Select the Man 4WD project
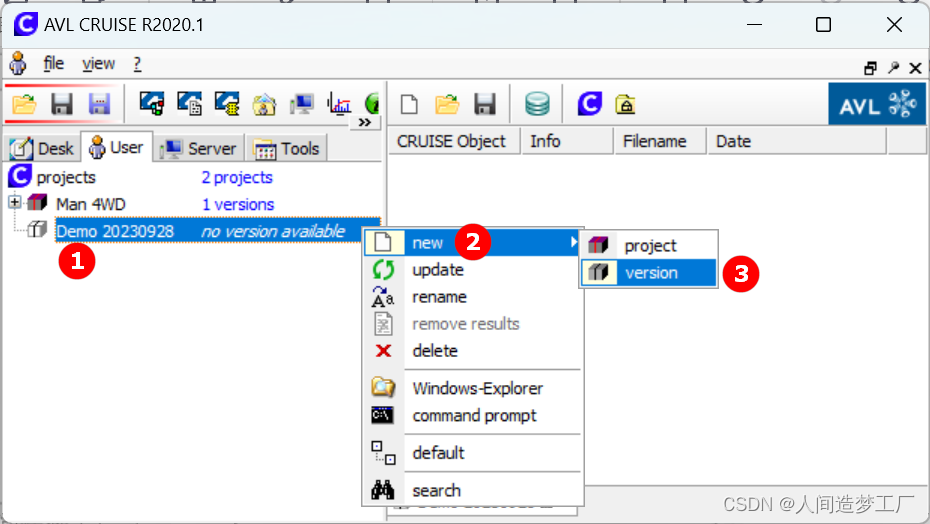This screenshot has width=930, height=524. [x=91, y=205]
